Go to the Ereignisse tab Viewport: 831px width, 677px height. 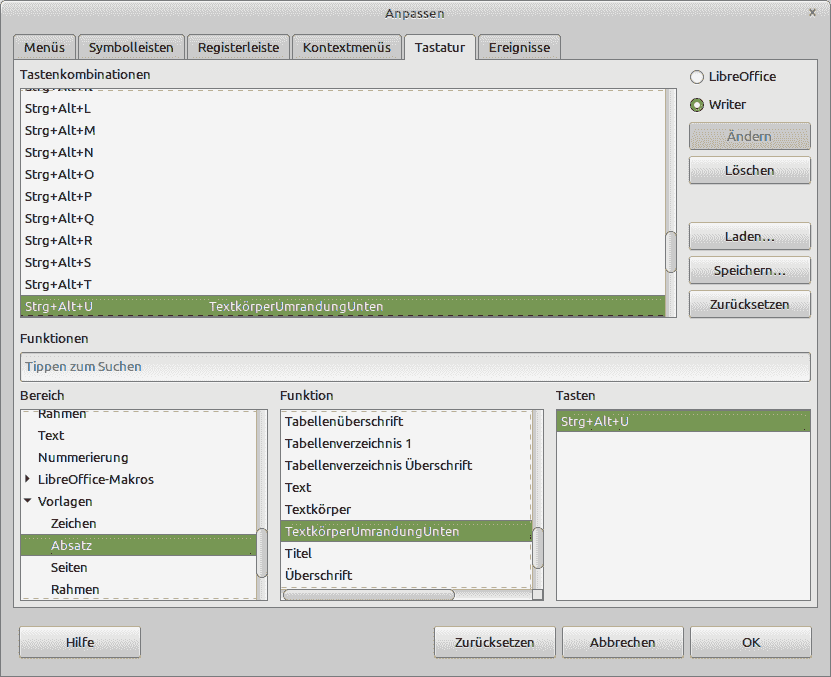click(x=519, y=47)
